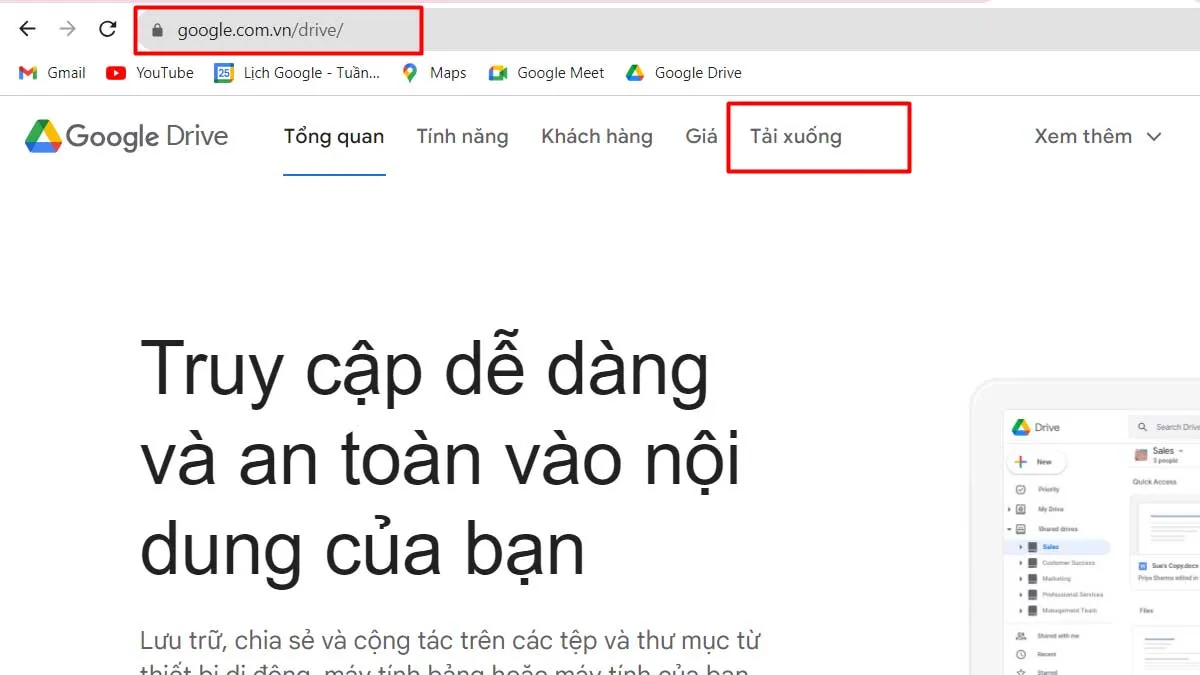1200x675 pixels.
Task: Open the Google Drive bookmark
Action: click(683, 72)
